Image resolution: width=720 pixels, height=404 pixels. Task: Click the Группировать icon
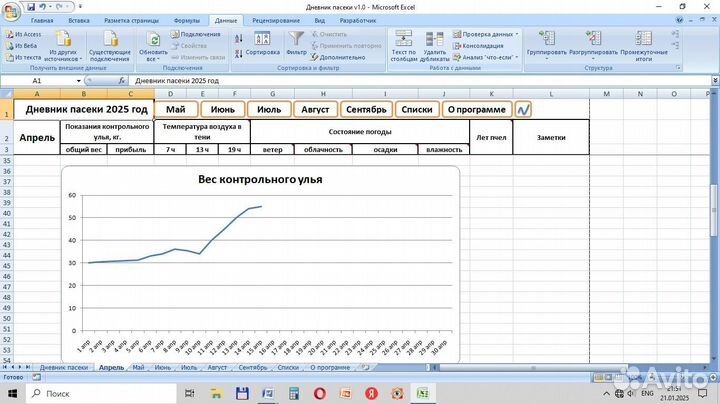546,43
